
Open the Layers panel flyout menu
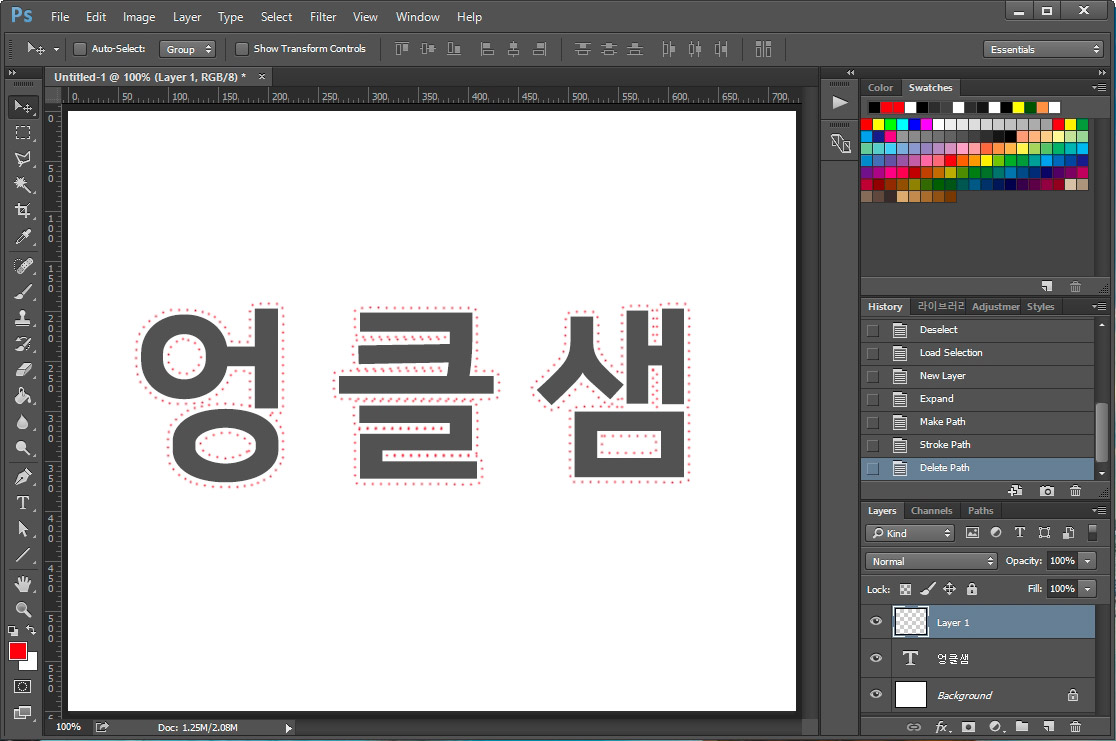1100,510
